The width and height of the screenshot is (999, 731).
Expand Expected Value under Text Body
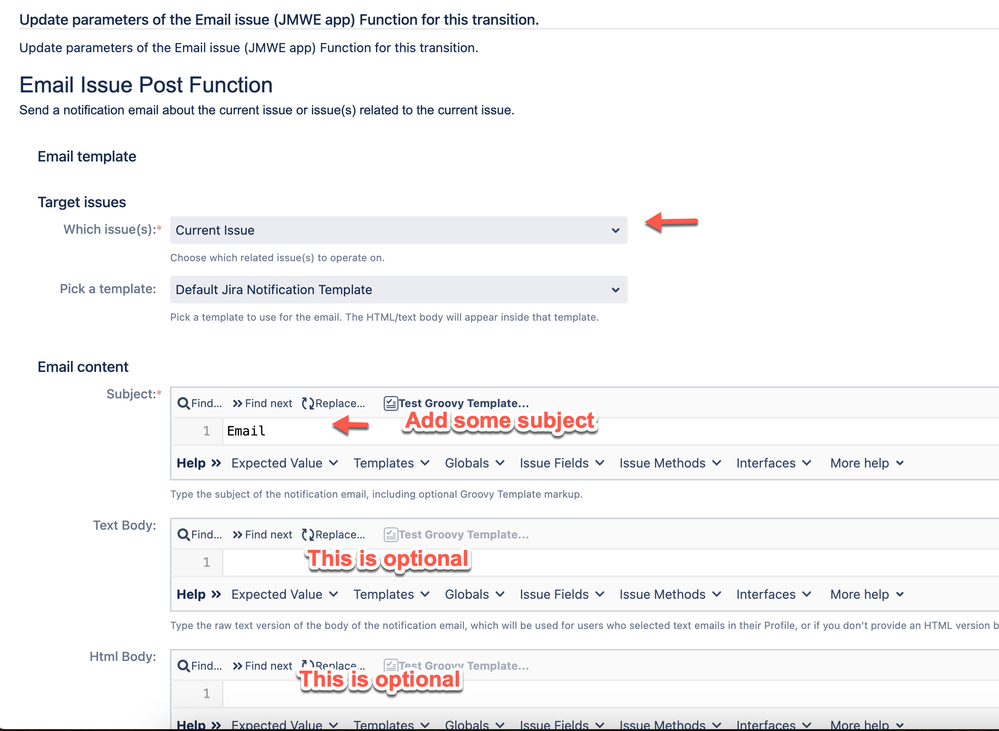(x=284, y=595)
